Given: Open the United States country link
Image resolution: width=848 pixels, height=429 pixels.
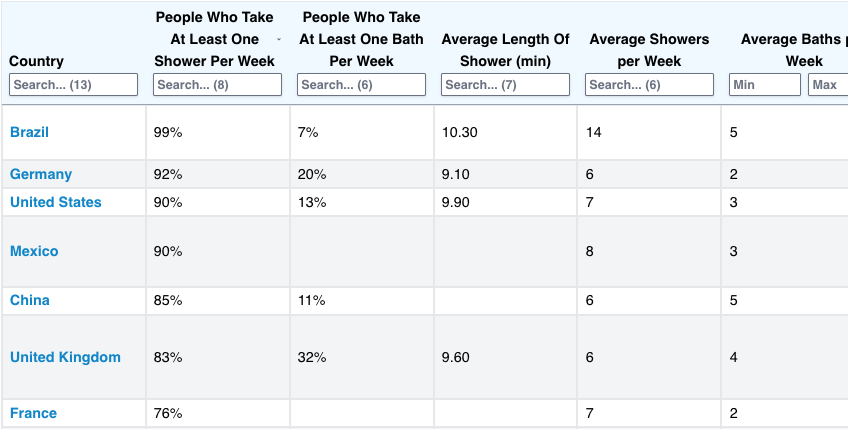Looking at the screenshot, I should coord(56,202).
